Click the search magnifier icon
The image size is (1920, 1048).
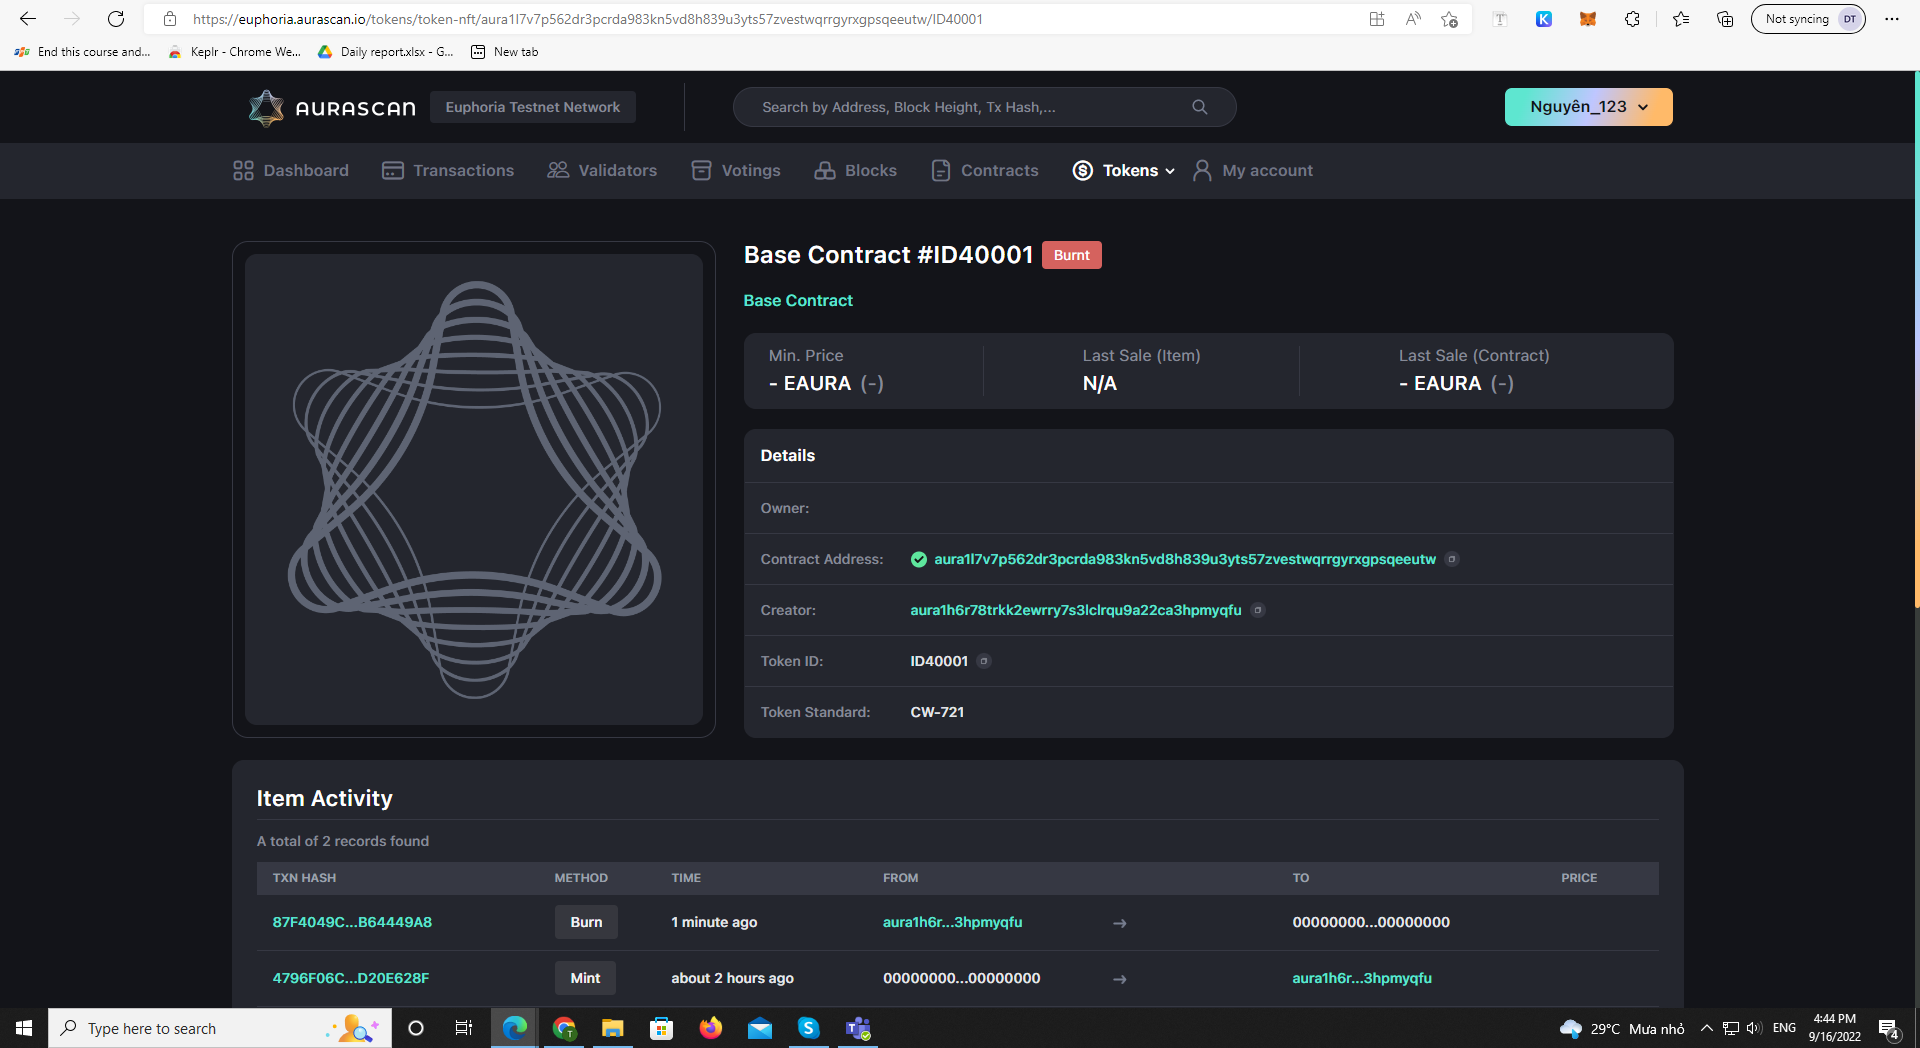tap(1199, 106)
